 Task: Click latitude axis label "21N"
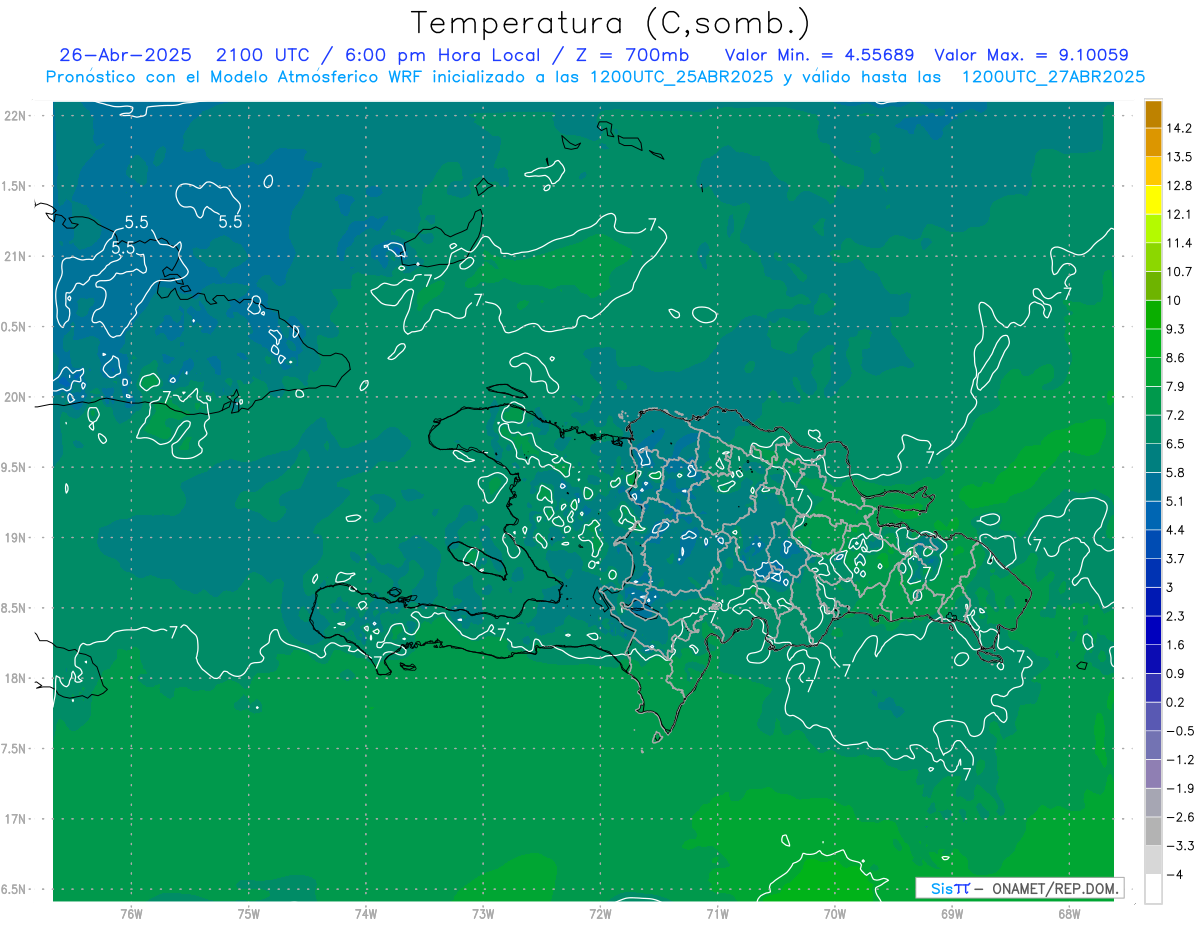[x=14, y=256]
